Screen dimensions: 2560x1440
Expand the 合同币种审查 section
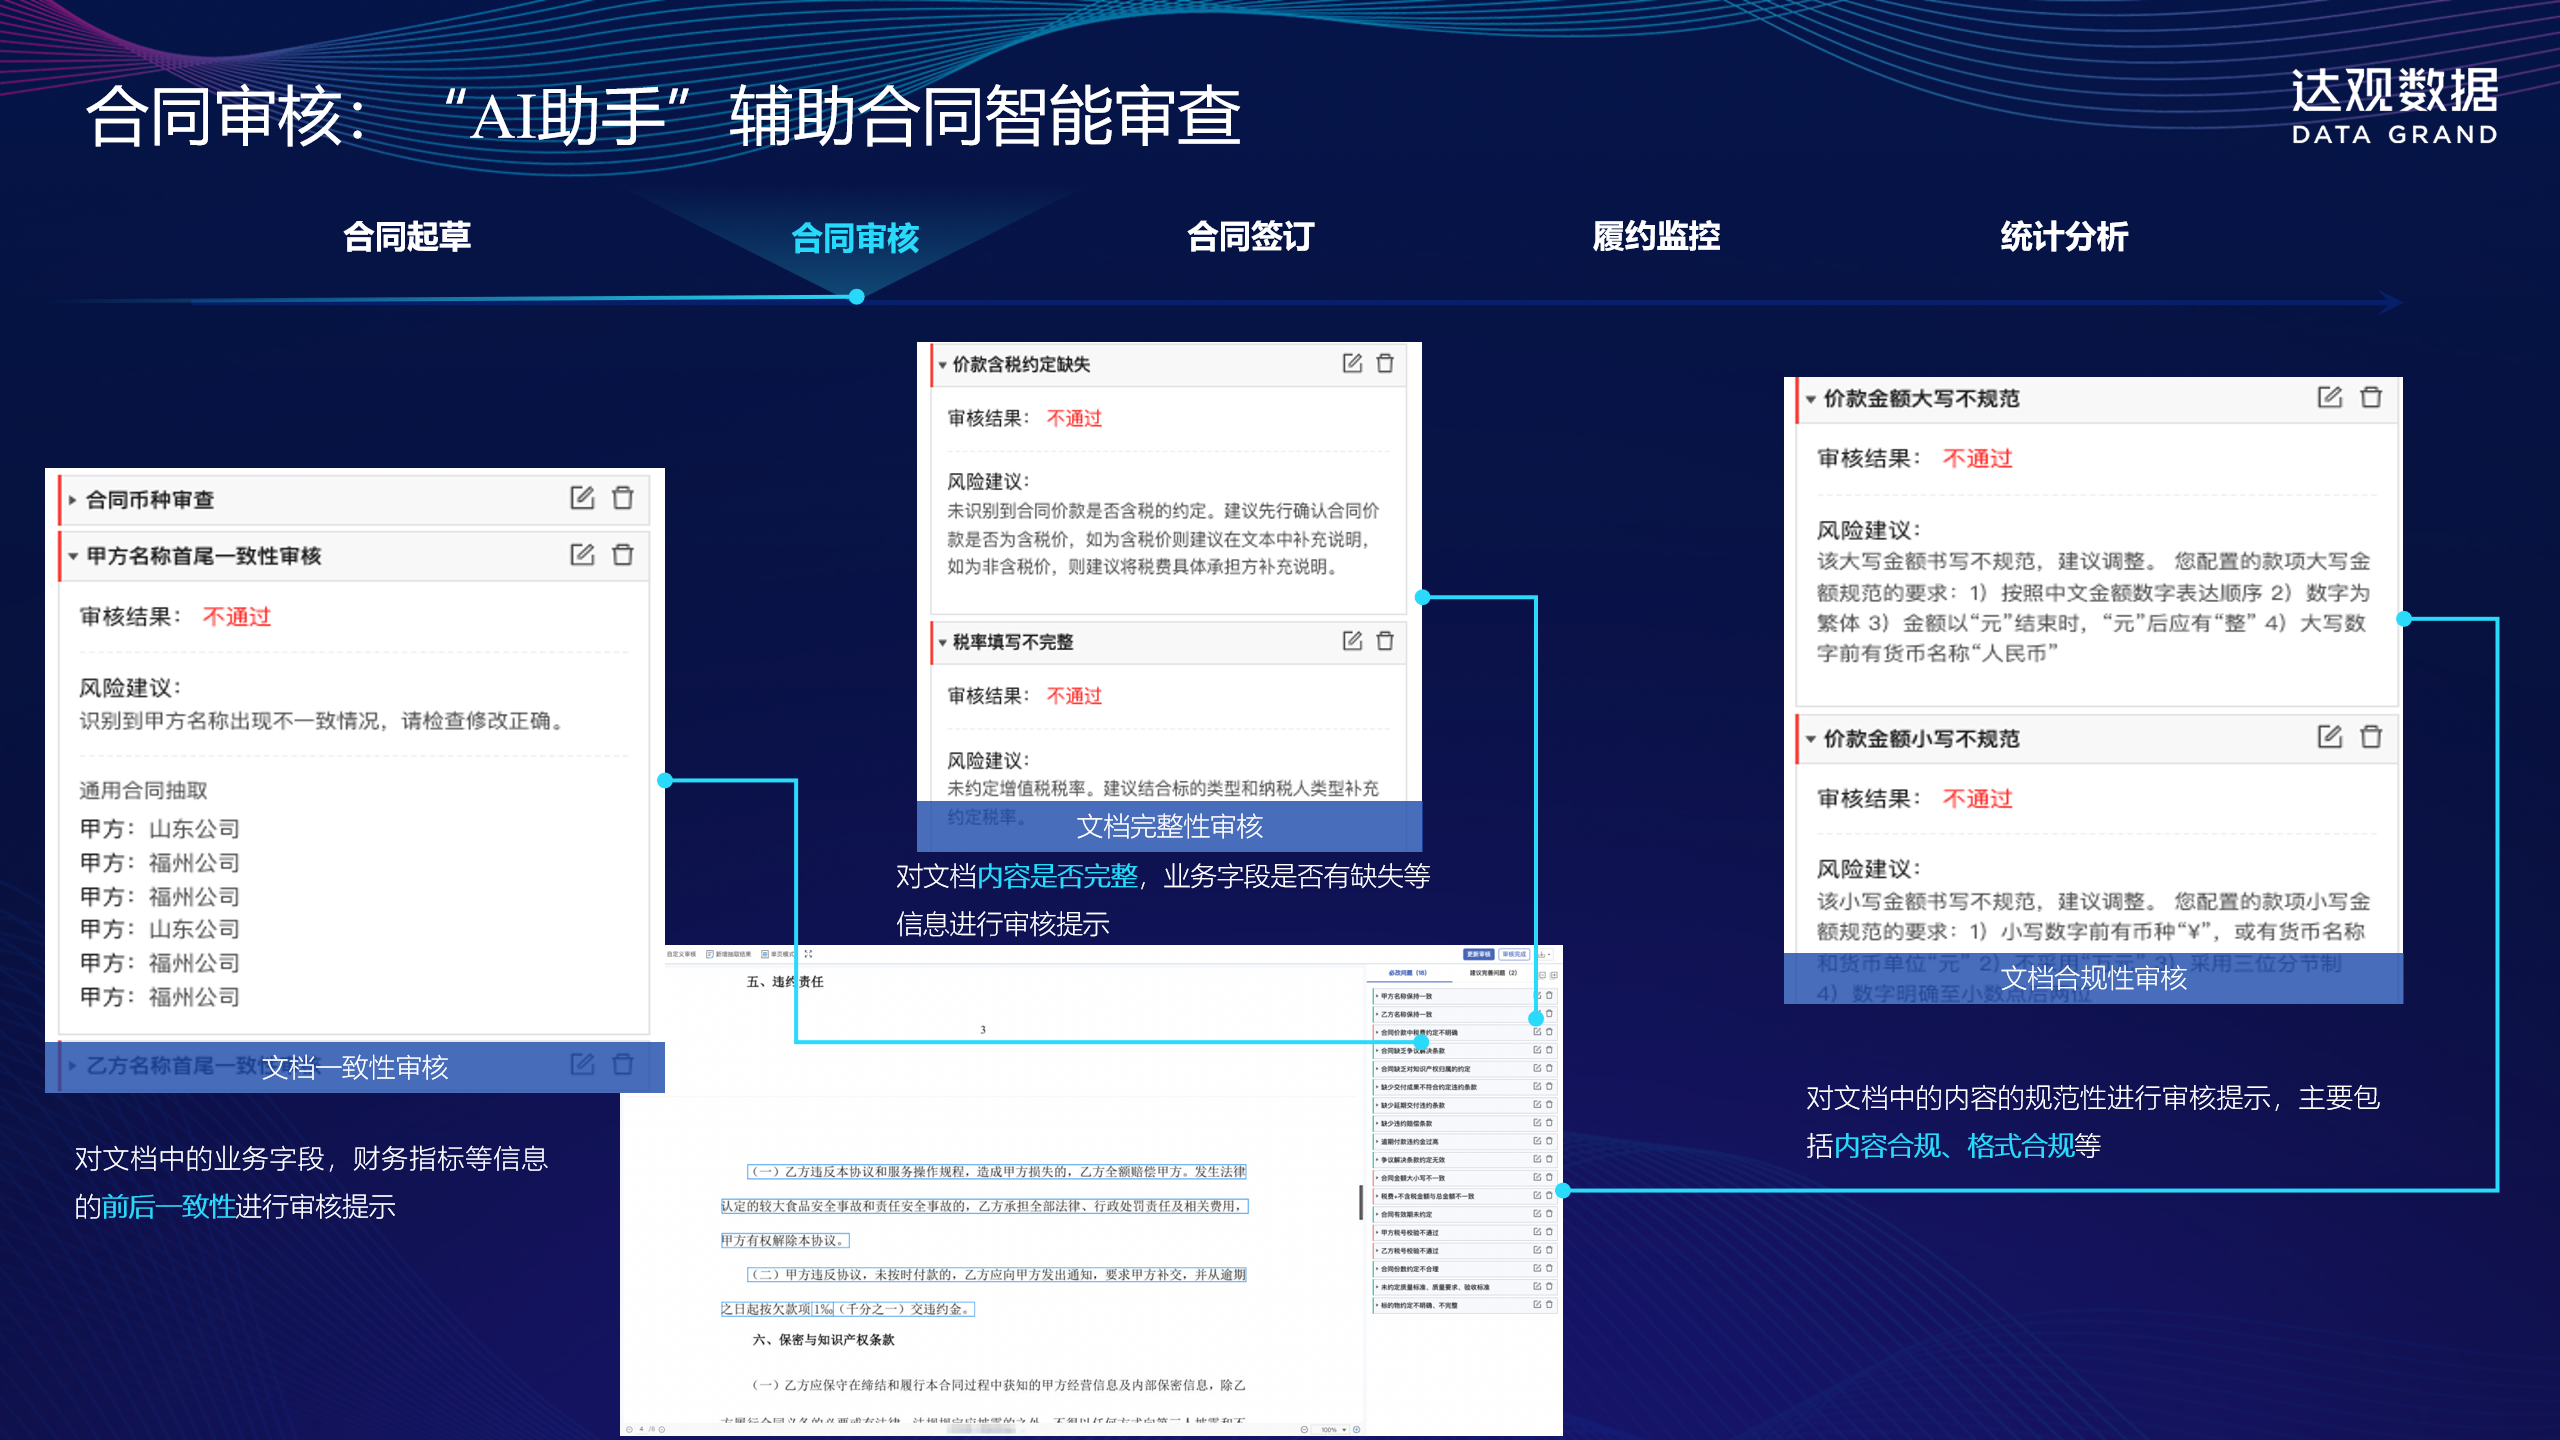[73, 499]
